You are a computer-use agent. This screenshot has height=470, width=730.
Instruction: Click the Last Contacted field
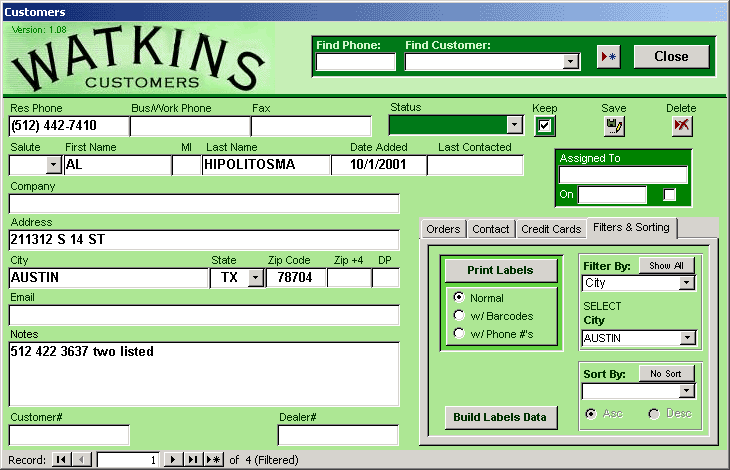[x=475, y=165]
